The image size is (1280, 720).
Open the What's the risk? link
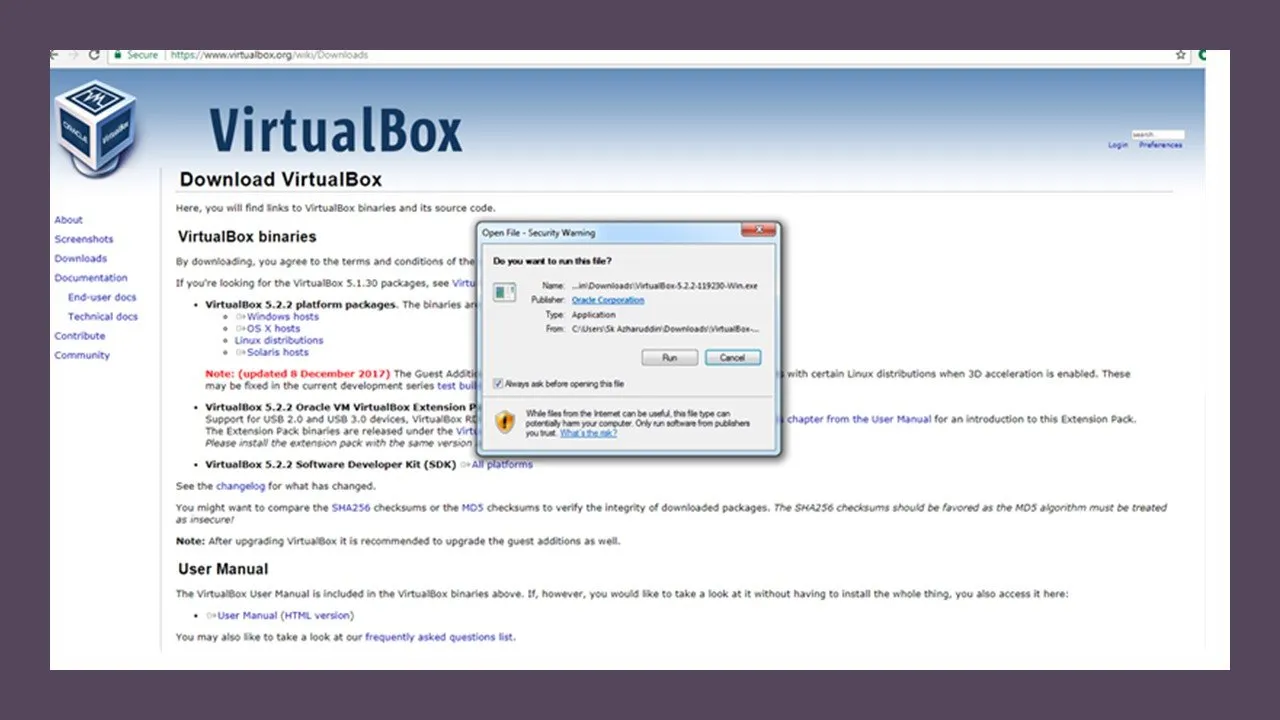(x=588, y=433)
